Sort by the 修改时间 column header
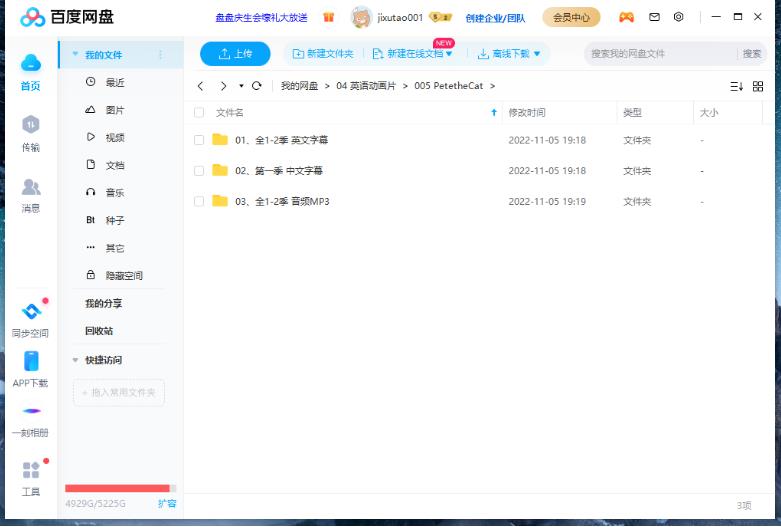781x527 pixels. [x=527, y=113]
